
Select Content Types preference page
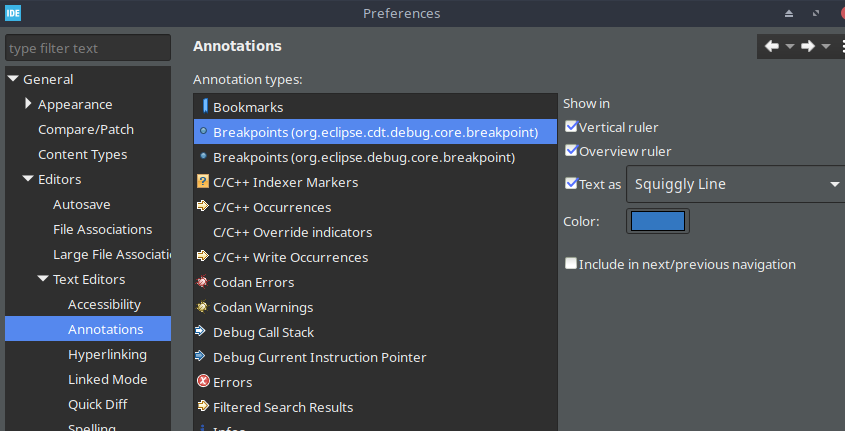[x=82, y=155]
